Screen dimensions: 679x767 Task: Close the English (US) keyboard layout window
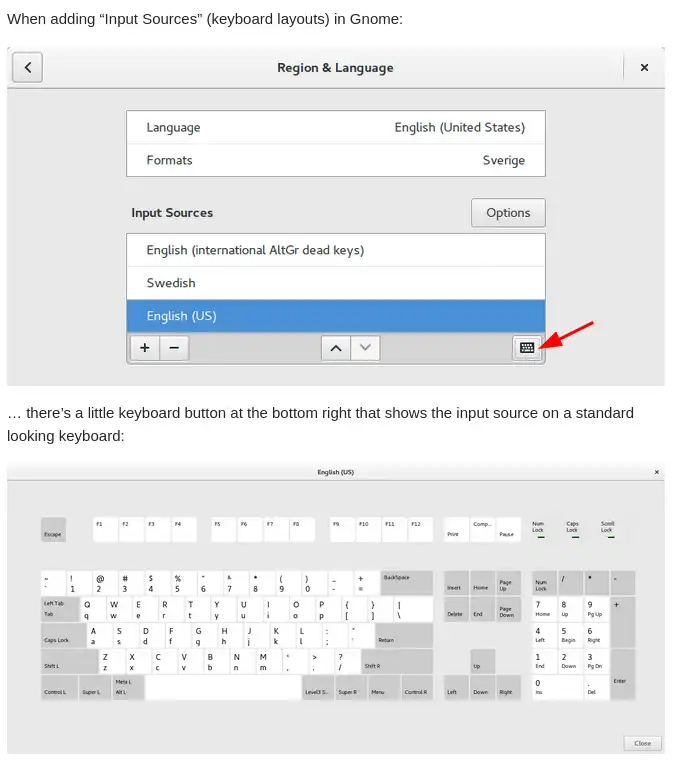coord(656,472)
